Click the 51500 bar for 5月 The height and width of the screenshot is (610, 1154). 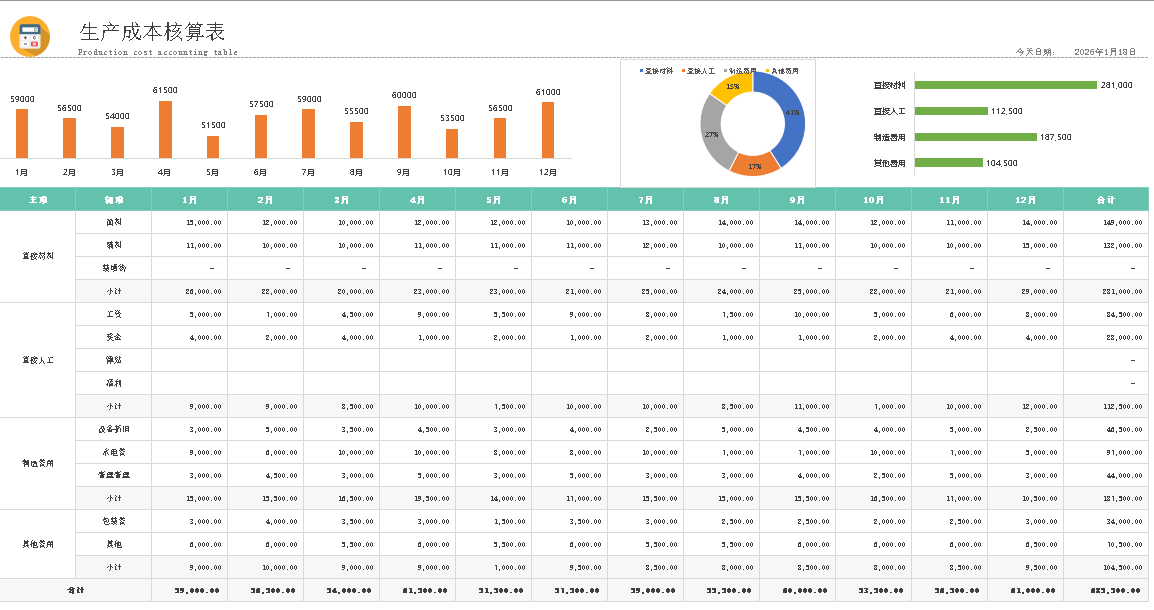pos(213,147)
